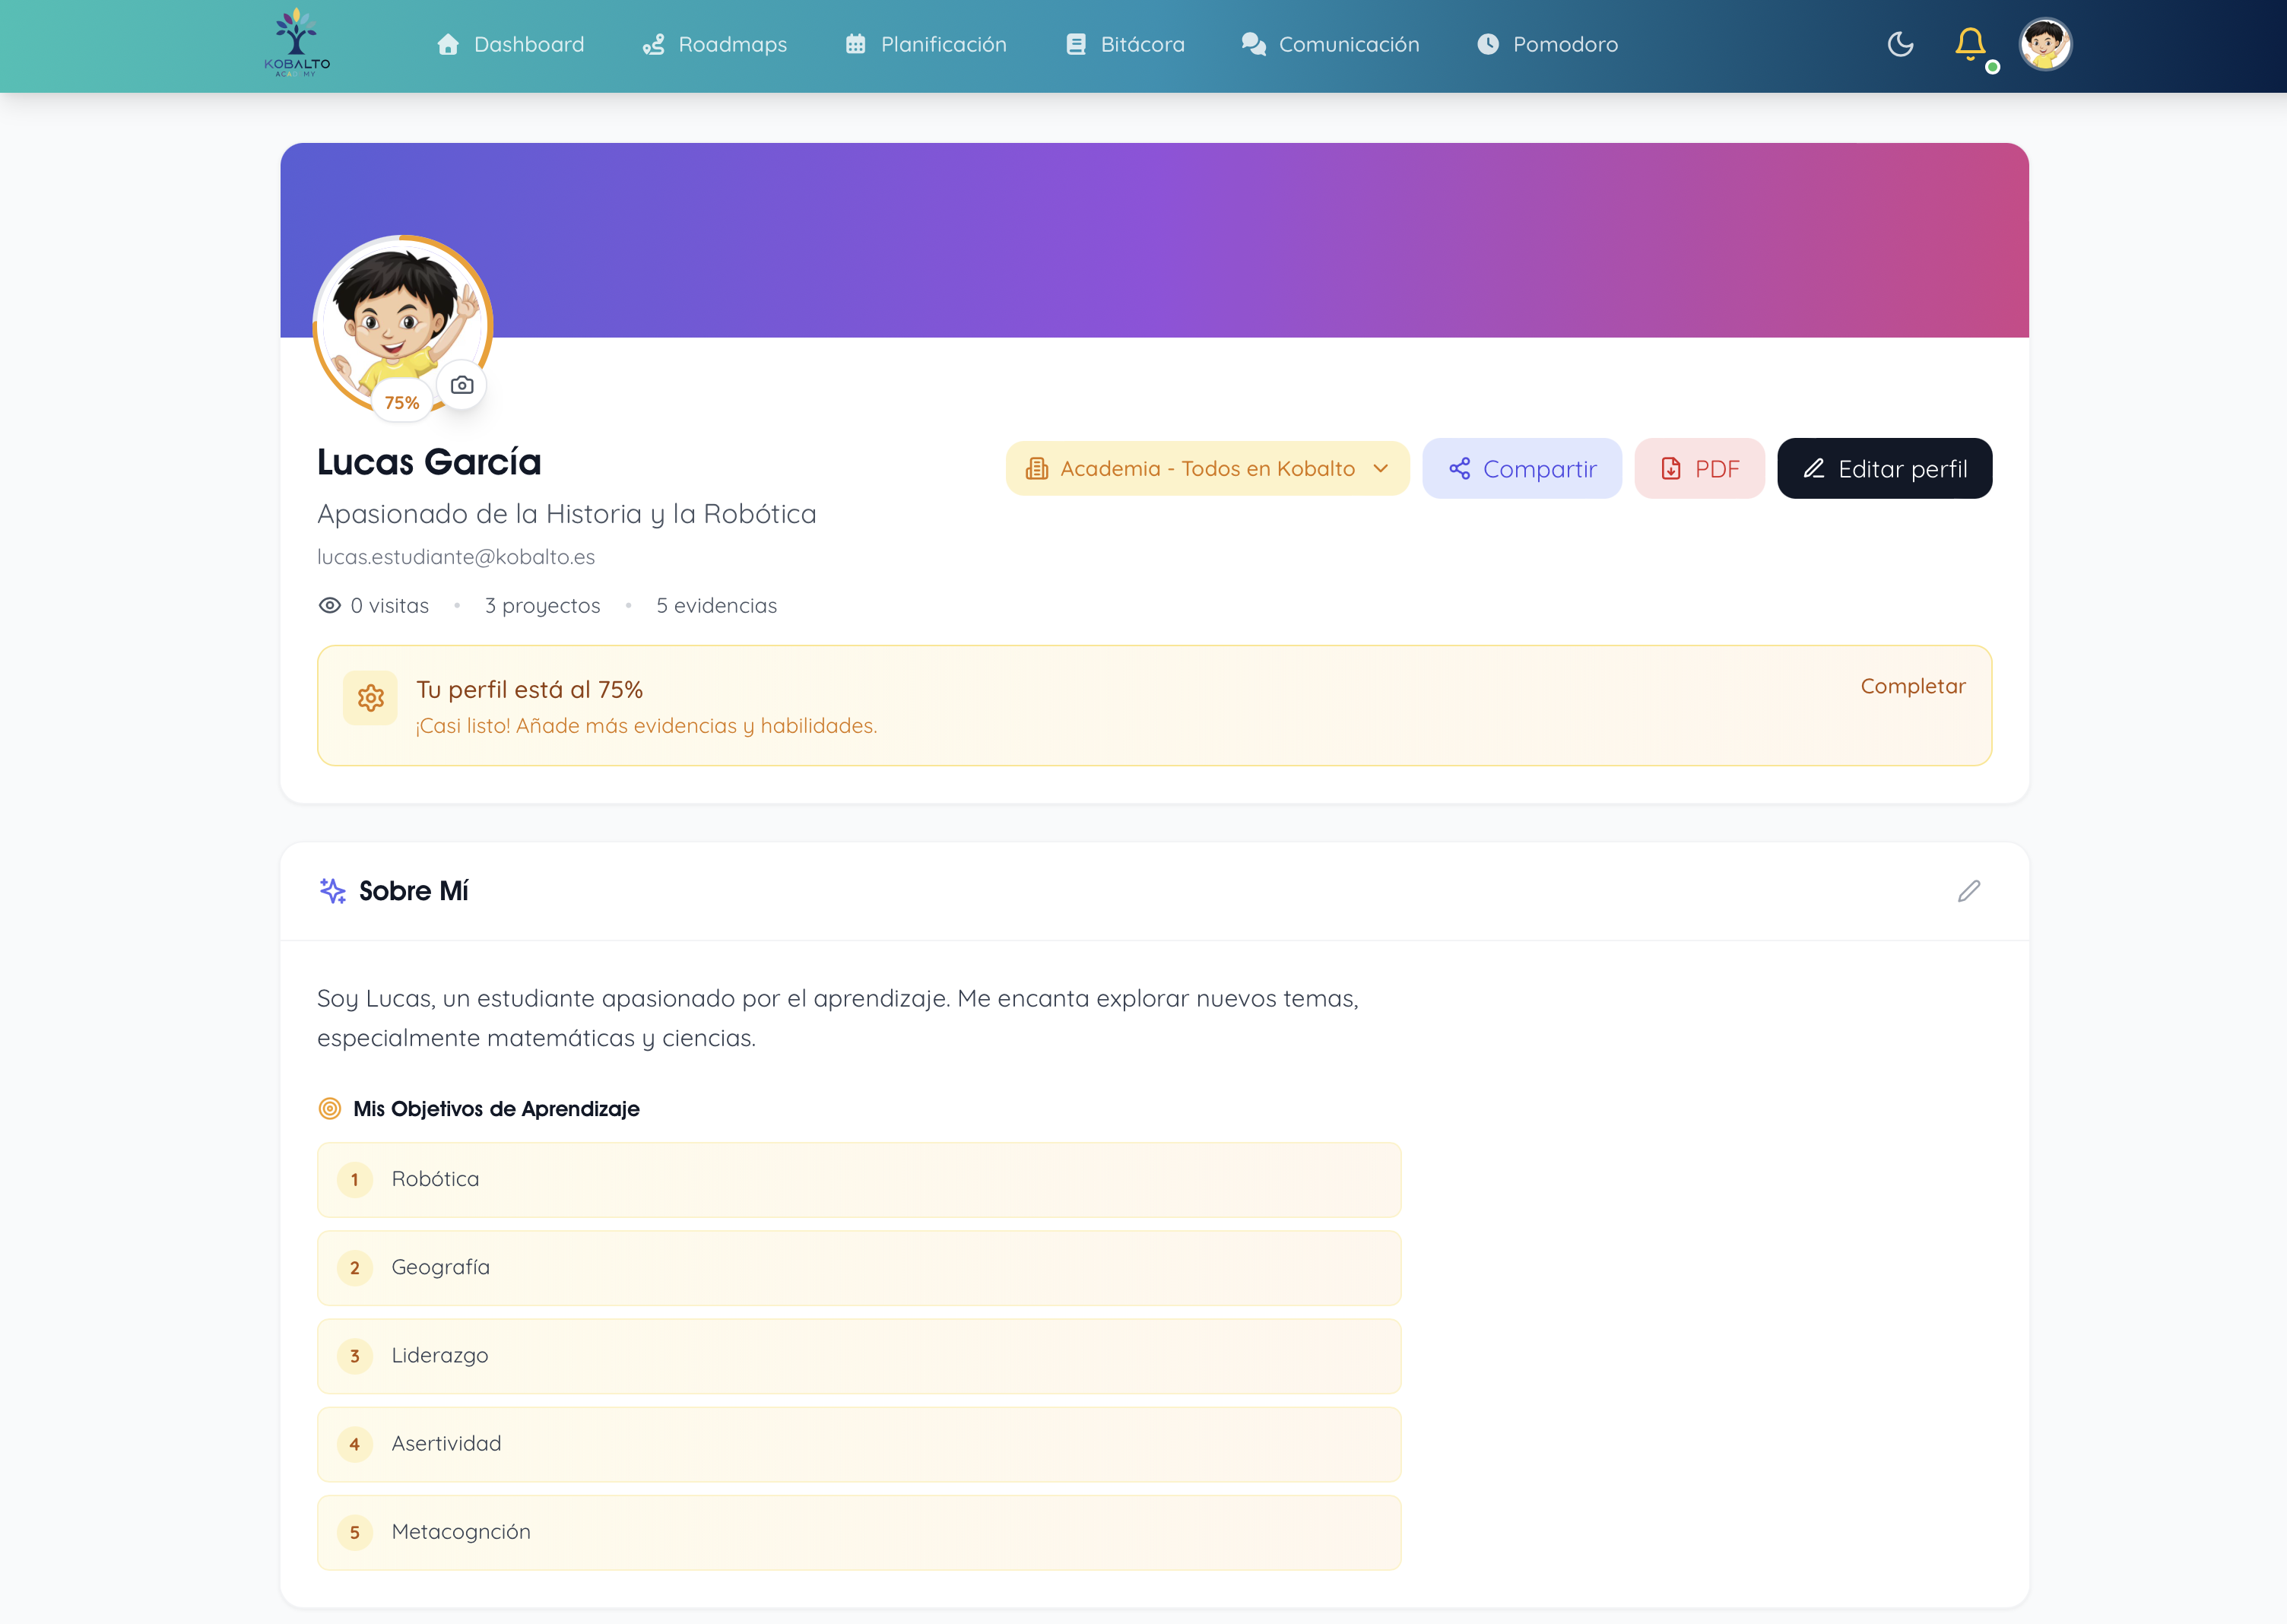Open the user avatar menu

click(x=2045, y=44)
